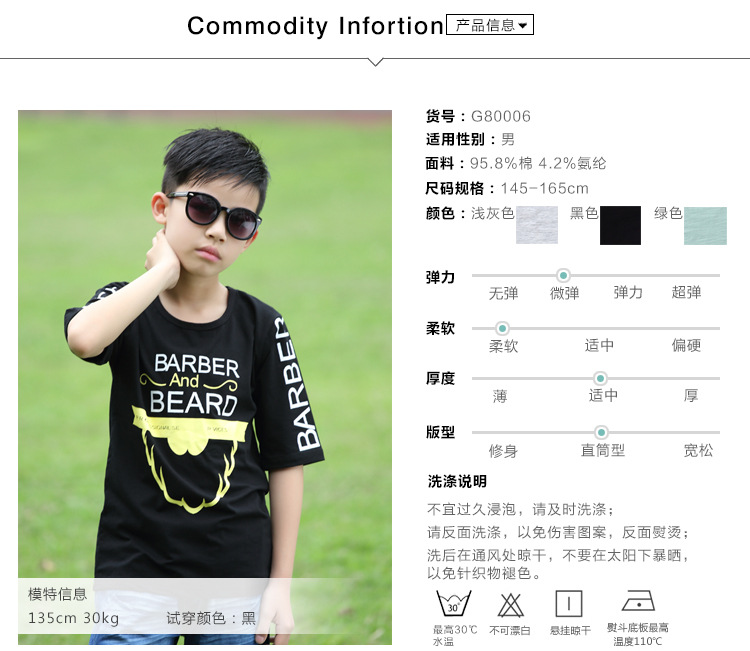Image resolution: width=750 pixels, height=651 pixels.
Task: Click the 洗涤说明 section heading
Action: click(457, 481)
